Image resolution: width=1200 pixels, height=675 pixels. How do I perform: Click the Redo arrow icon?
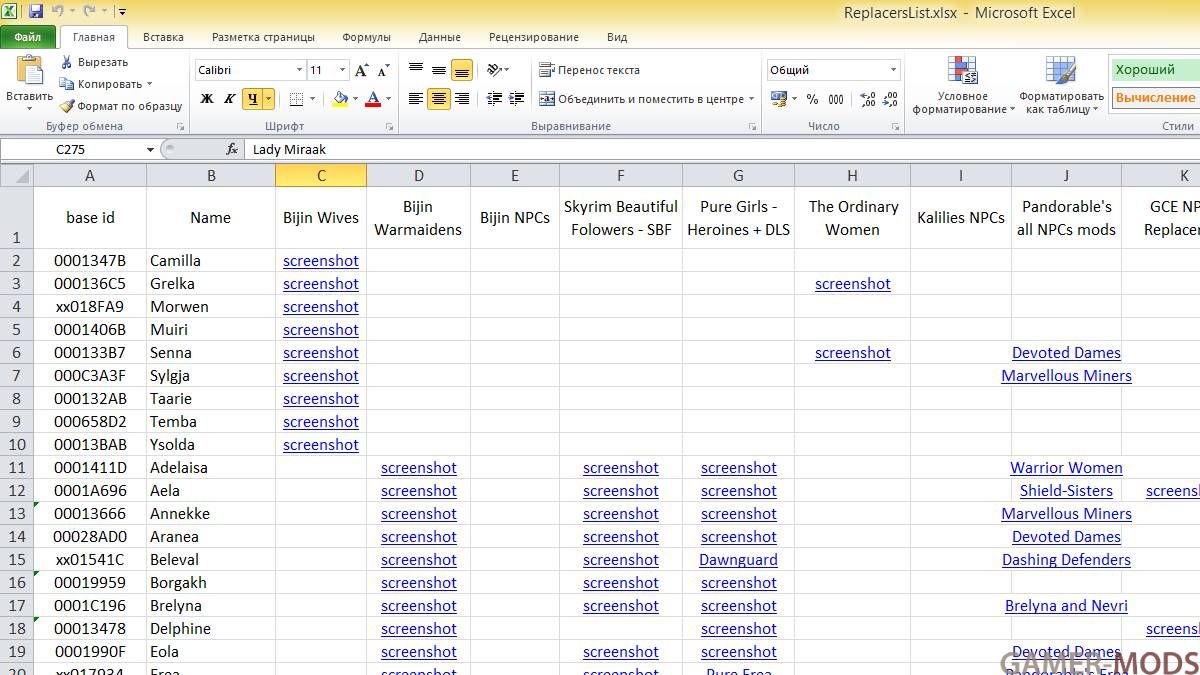(89, 12)
